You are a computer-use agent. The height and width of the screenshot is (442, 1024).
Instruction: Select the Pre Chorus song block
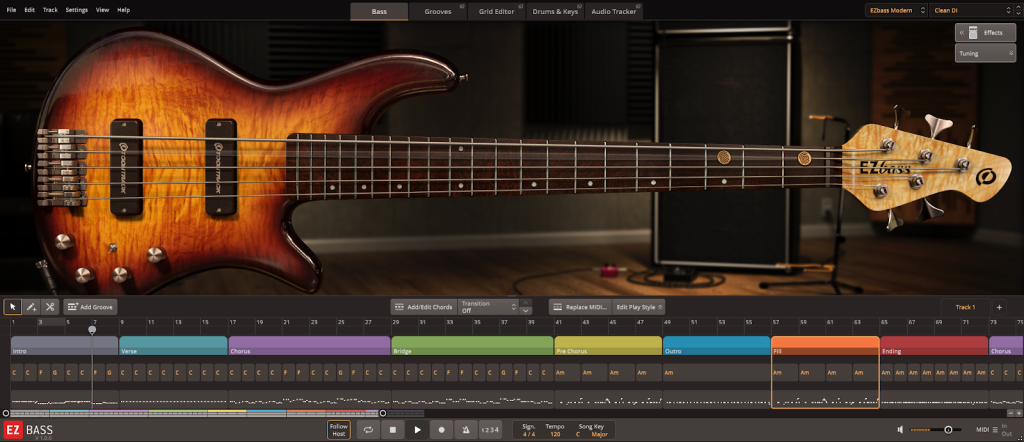(608, 346)
